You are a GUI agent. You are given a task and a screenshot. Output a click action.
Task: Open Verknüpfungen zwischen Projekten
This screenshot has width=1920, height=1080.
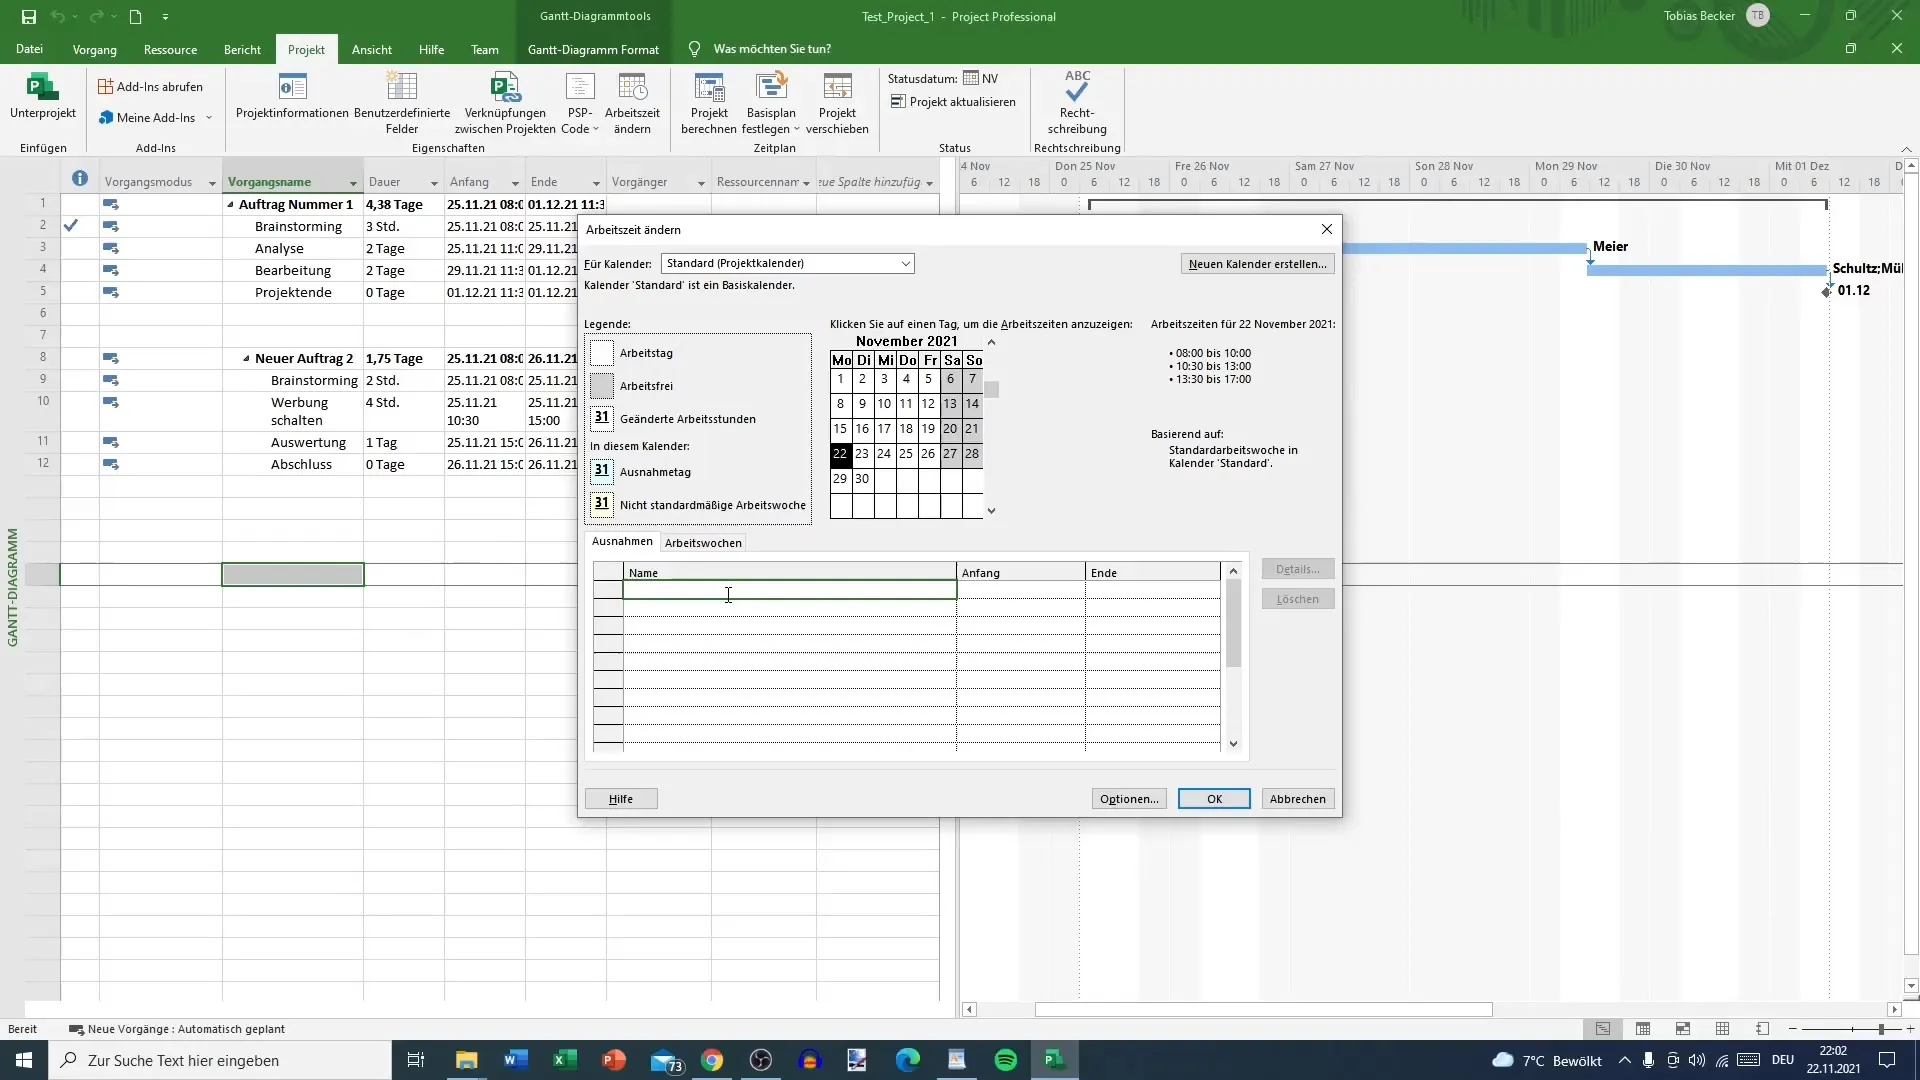click(505, 103)
